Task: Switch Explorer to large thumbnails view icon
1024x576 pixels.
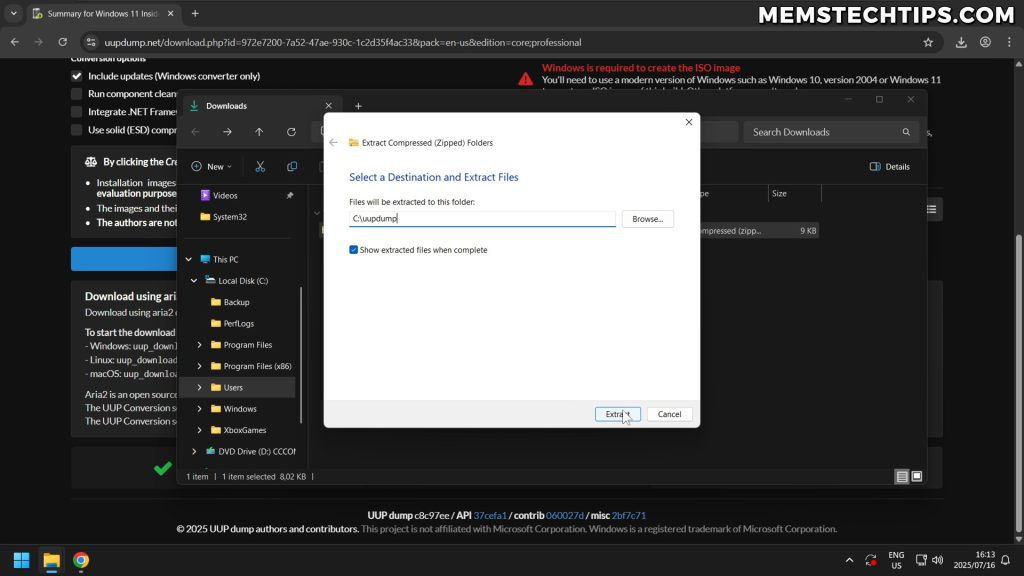Action: tap(917, 477)
